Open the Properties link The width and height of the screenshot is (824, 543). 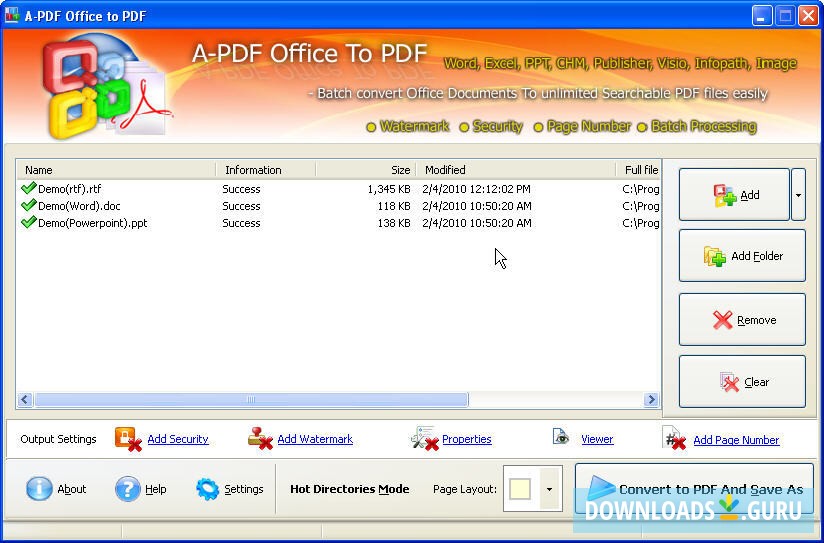pyautogui.click(x=467, y=439)
